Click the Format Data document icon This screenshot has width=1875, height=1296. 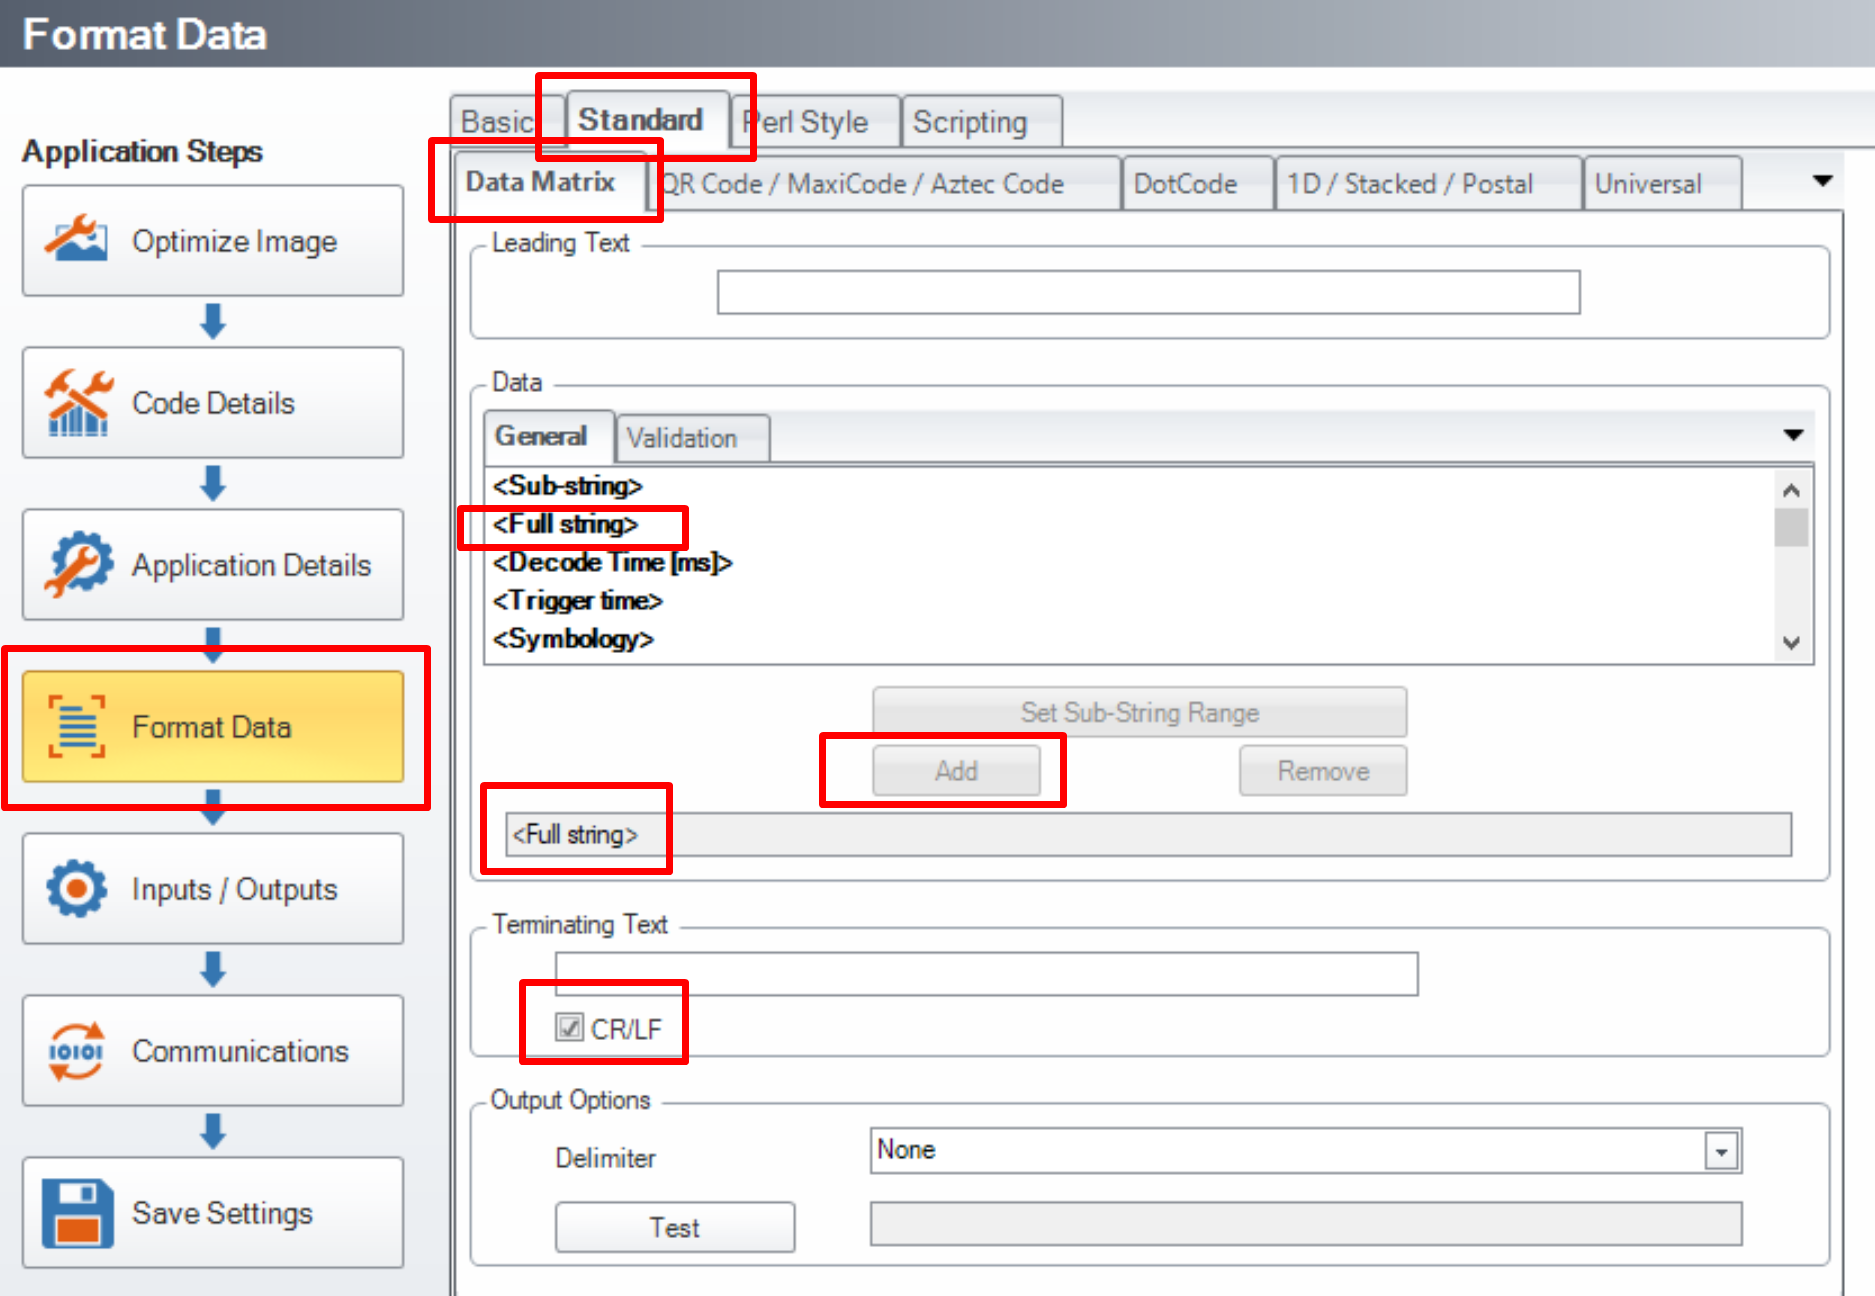pyautogui.click(x=76, y=727)
